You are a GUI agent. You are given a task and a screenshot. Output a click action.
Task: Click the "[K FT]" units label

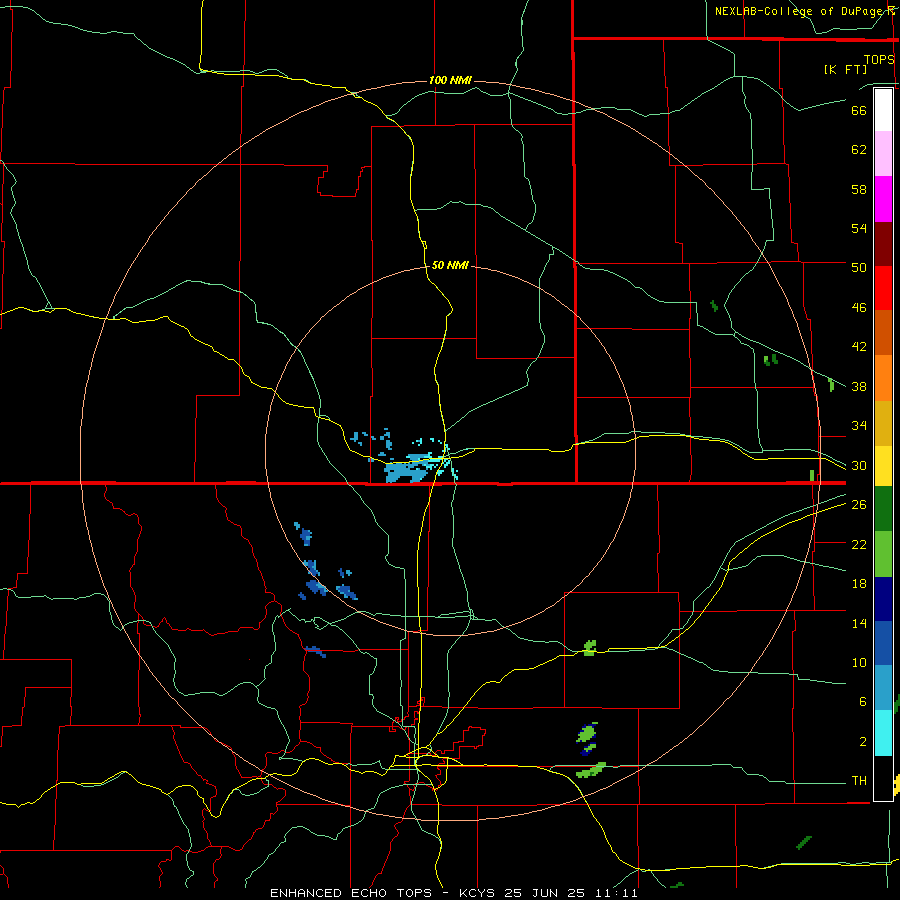845,70
